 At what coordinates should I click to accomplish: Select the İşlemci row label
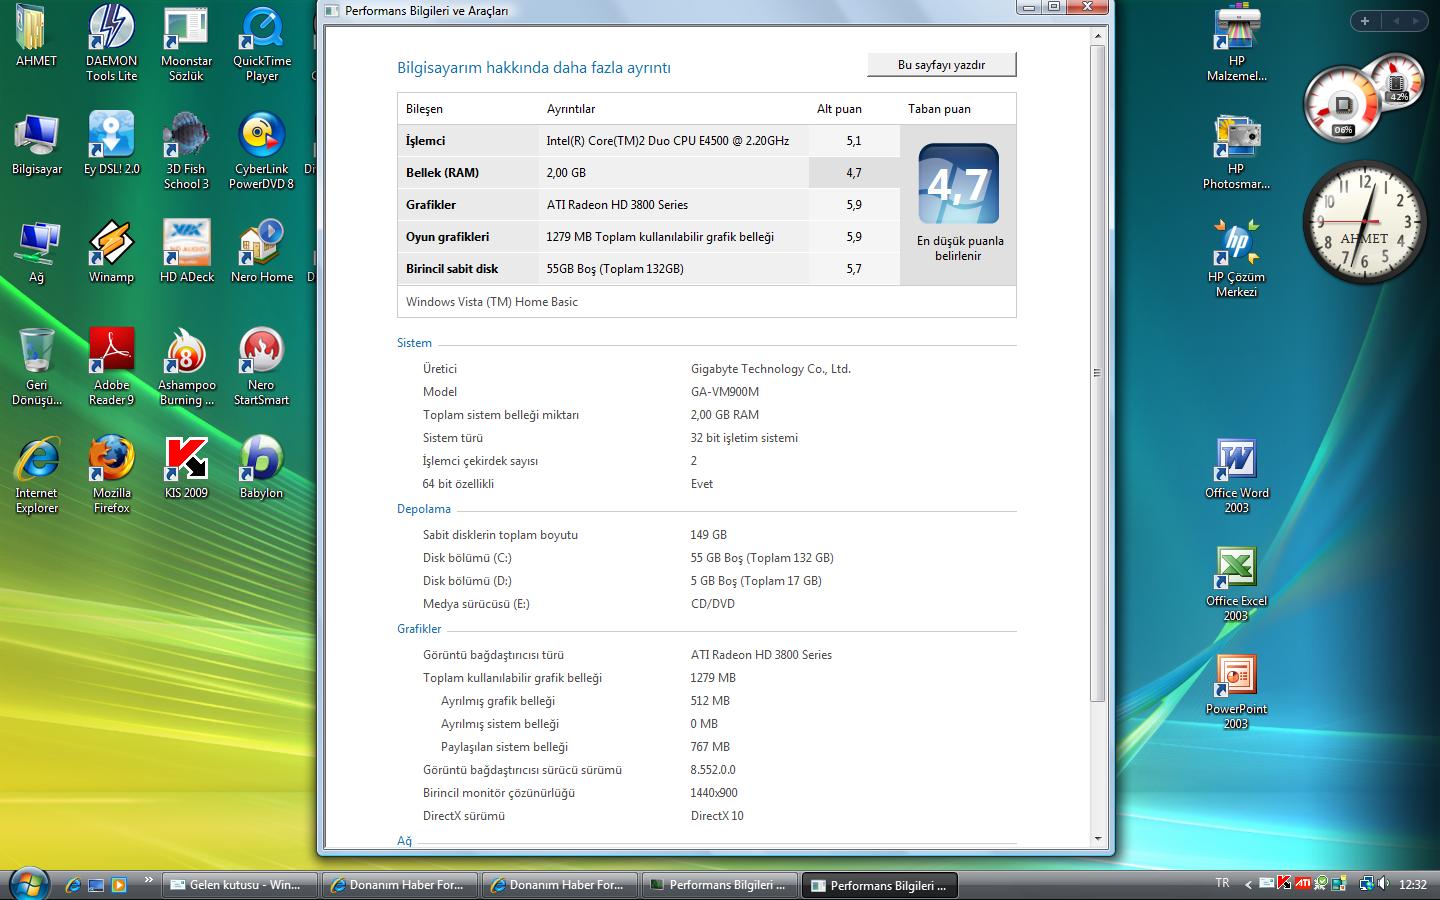click(x=426, y=141)
